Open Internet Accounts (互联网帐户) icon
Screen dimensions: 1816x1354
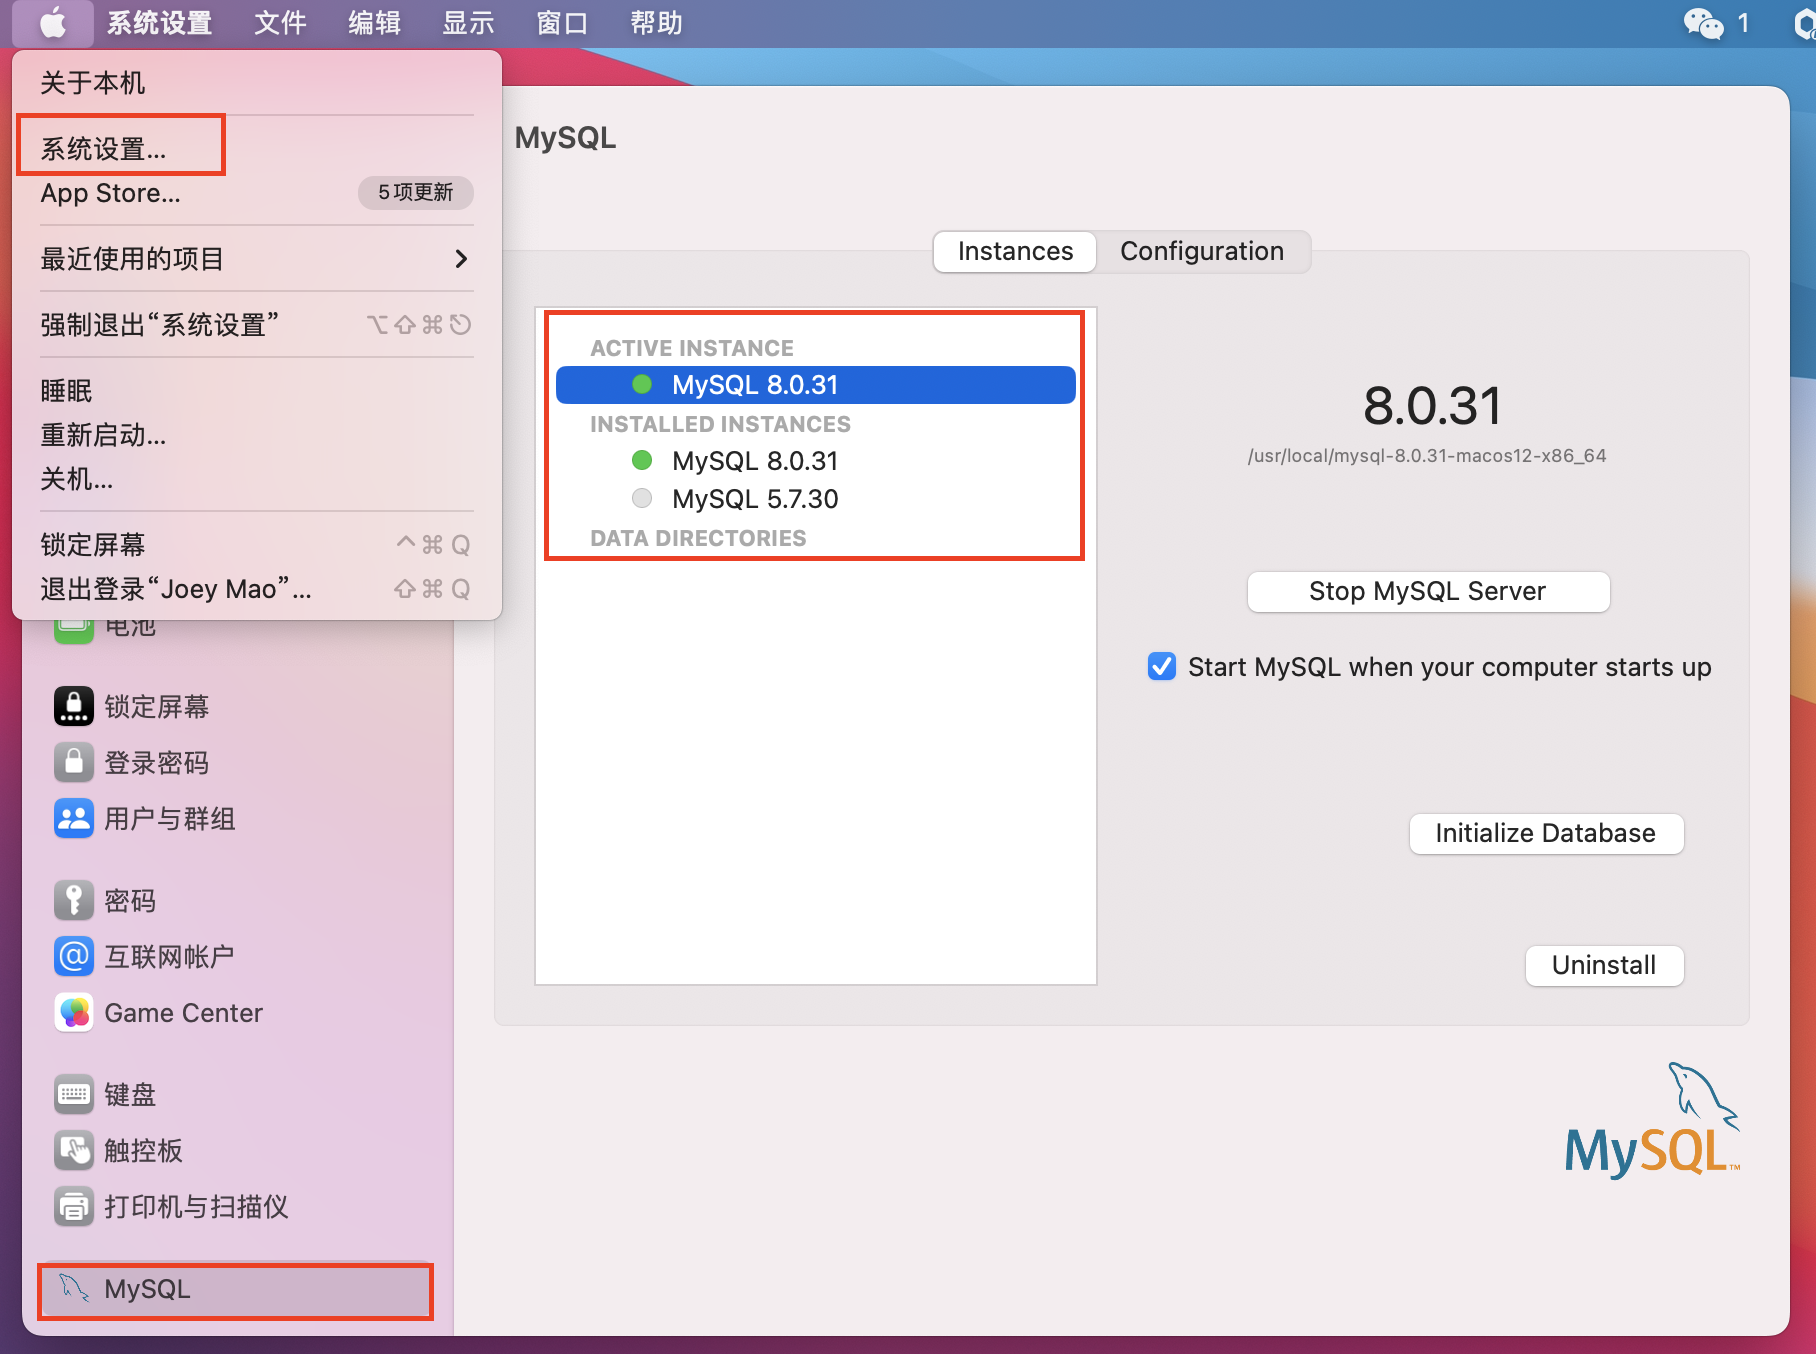(x=74, y=957)
